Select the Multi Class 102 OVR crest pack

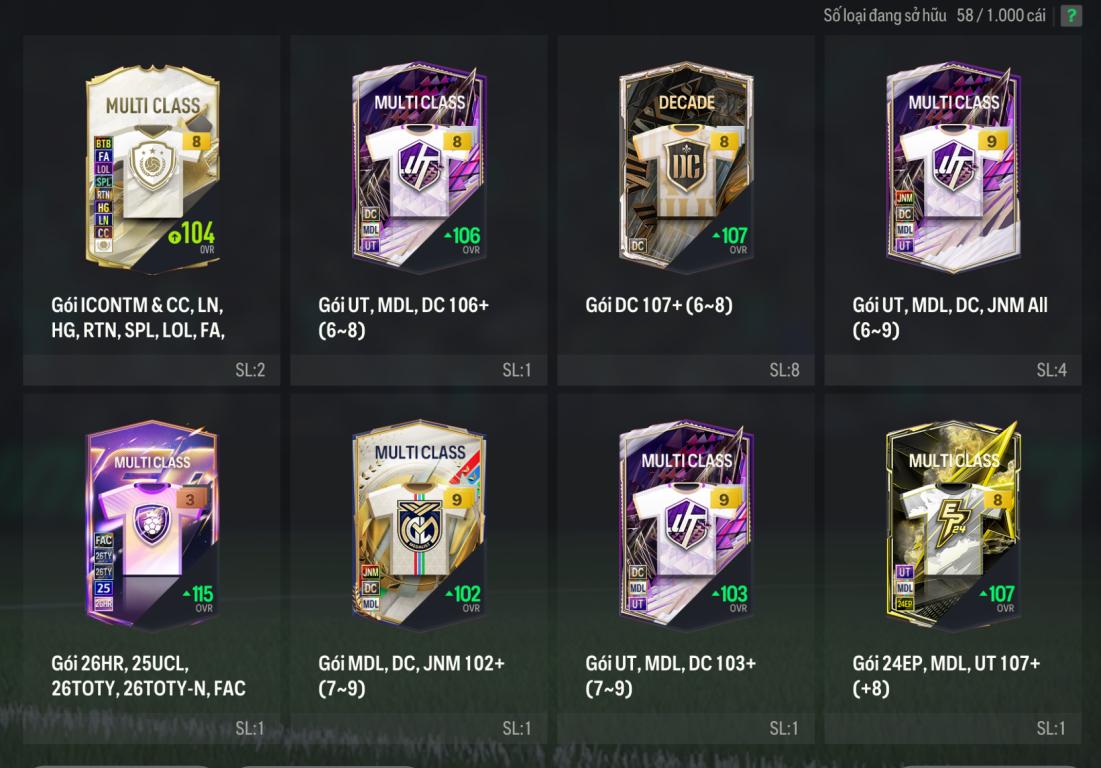click(x=419, y=526)
